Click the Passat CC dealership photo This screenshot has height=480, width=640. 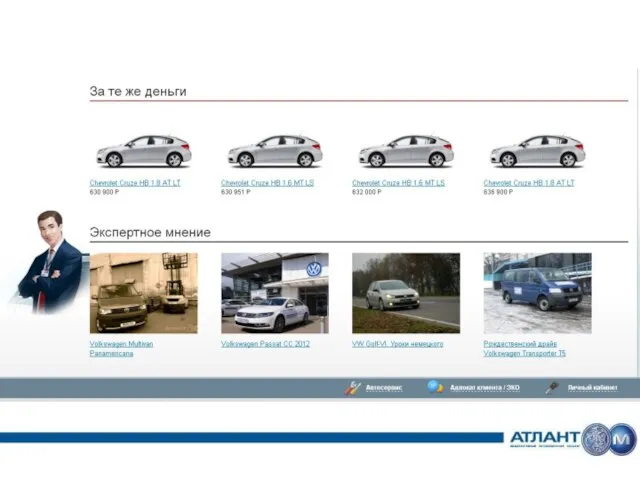tap(274, 292)
